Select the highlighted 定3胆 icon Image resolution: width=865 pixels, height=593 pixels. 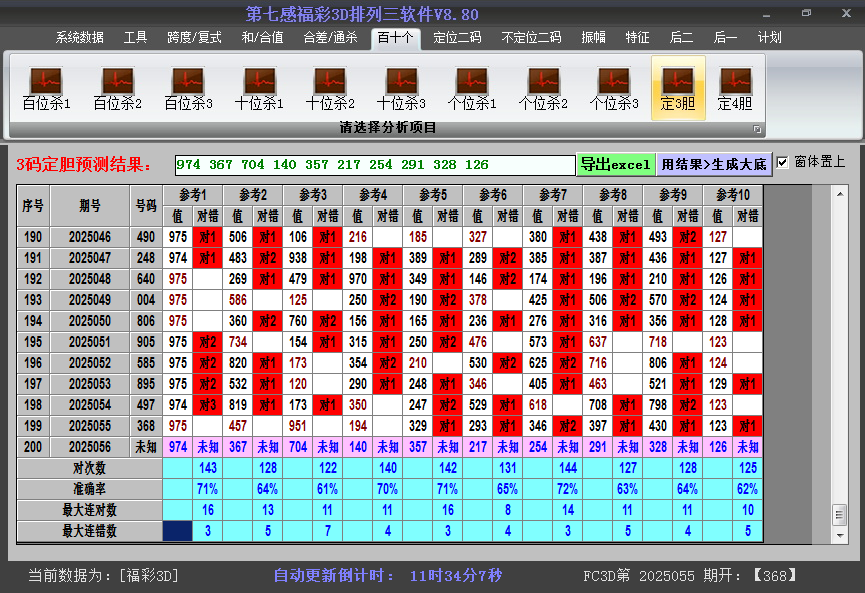click(x=678, y=88)
